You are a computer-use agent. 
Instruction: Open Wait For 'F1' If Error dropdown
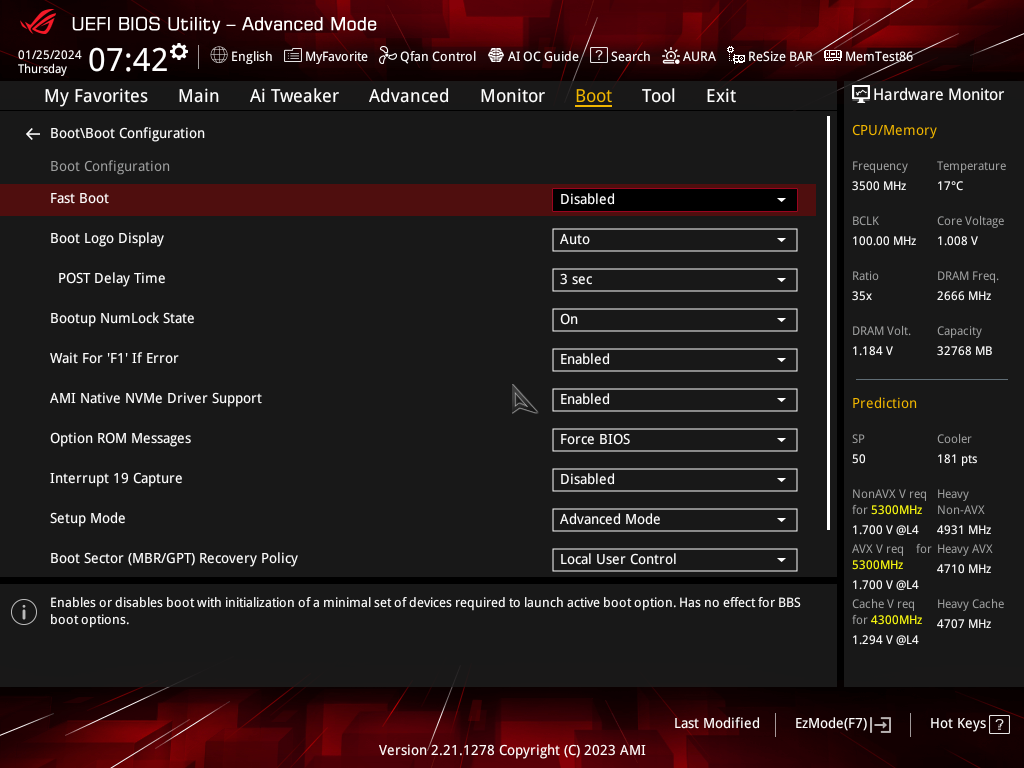tap(674, 359)
